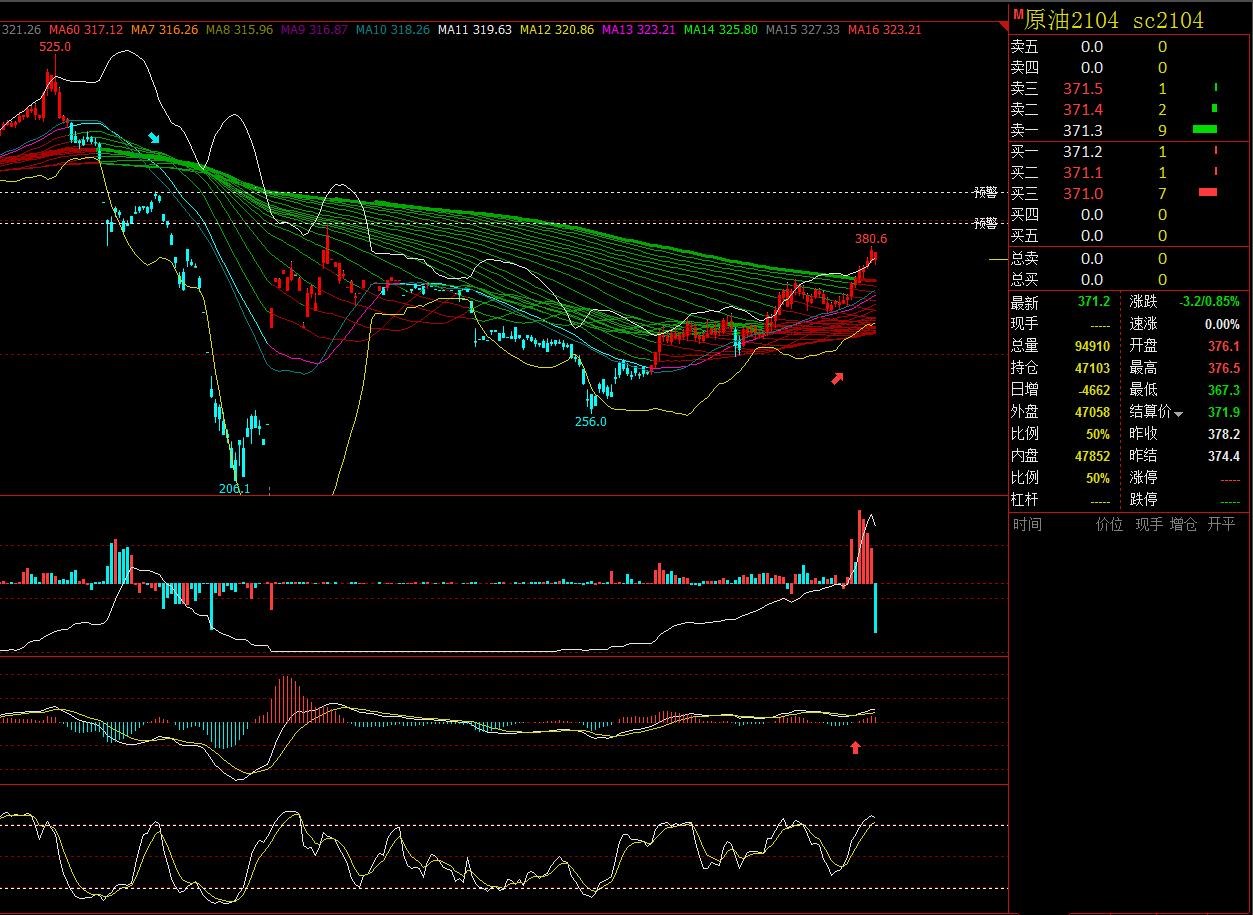Viewport: 1253px width, 915px height.
Task: Click the 现手 label in the quote panel
Action: click(1025, 324)
